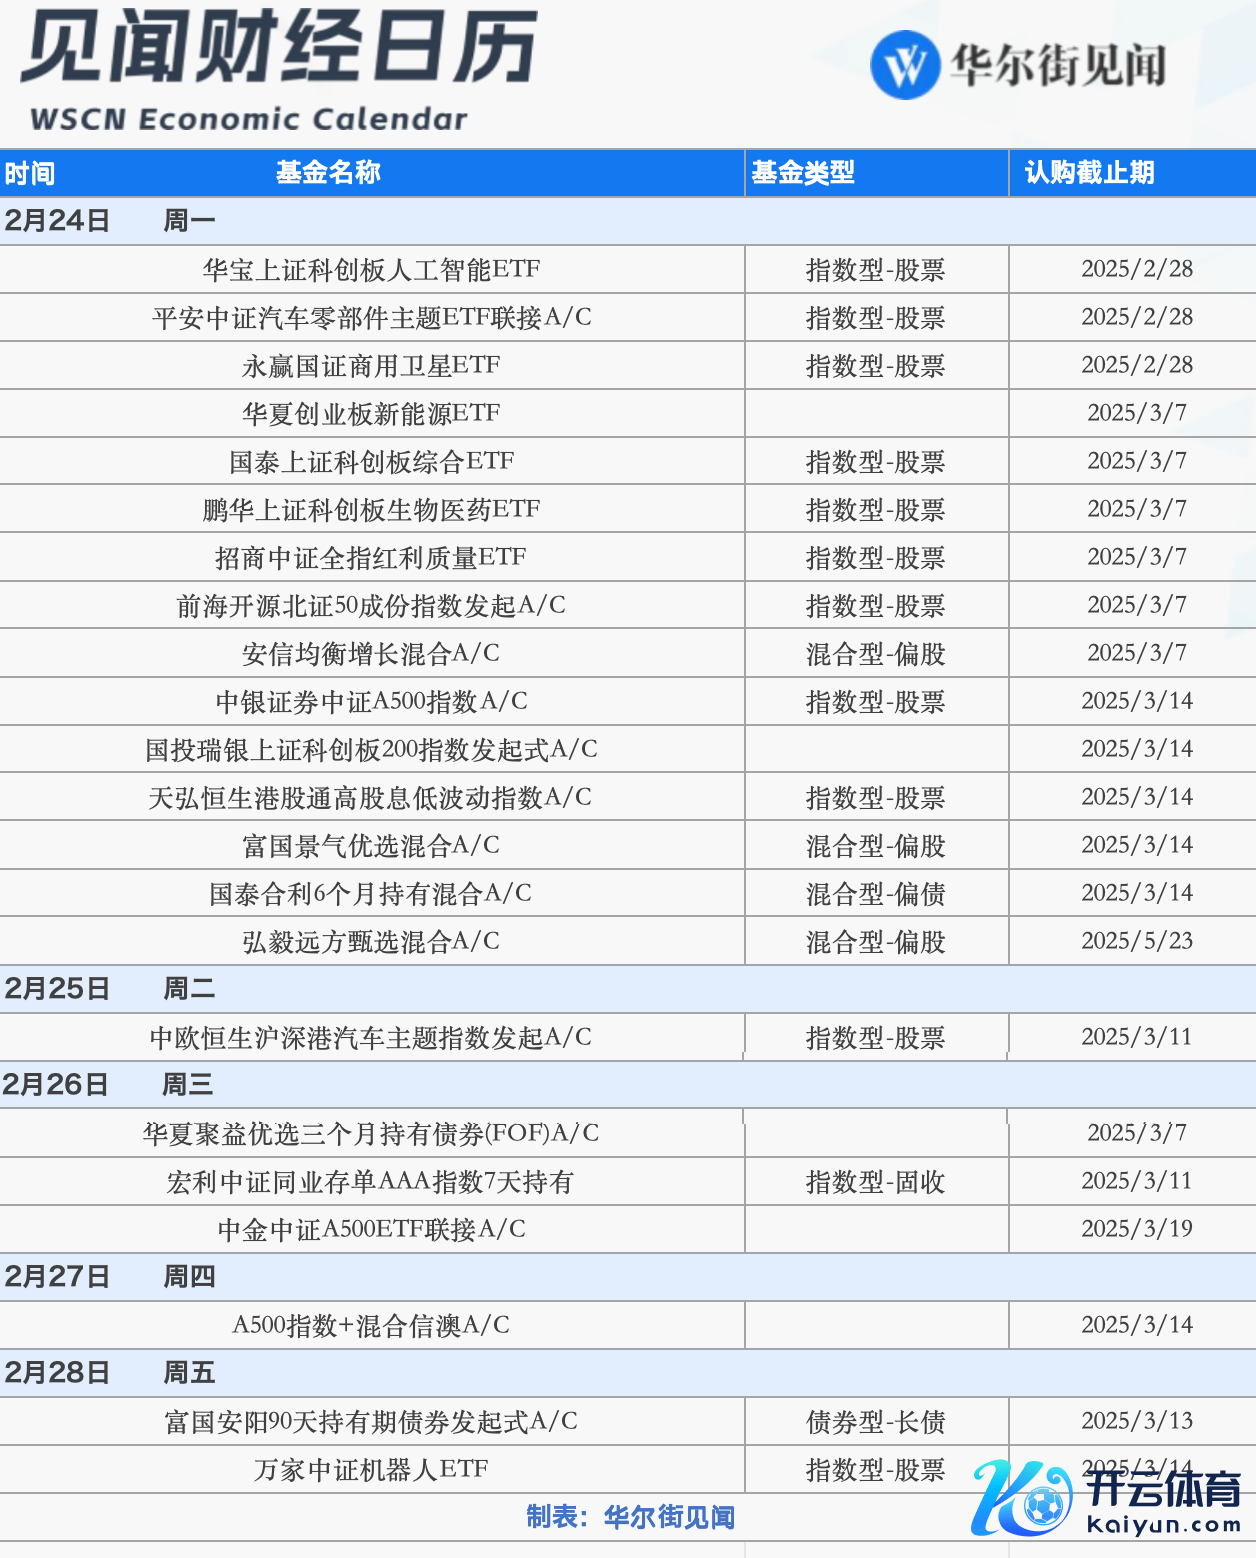Click the Kaiyun soccer ball logo
Image resolution: width=1256 pixels, height=1558 pixels.
click(x=1022, y=1498)
